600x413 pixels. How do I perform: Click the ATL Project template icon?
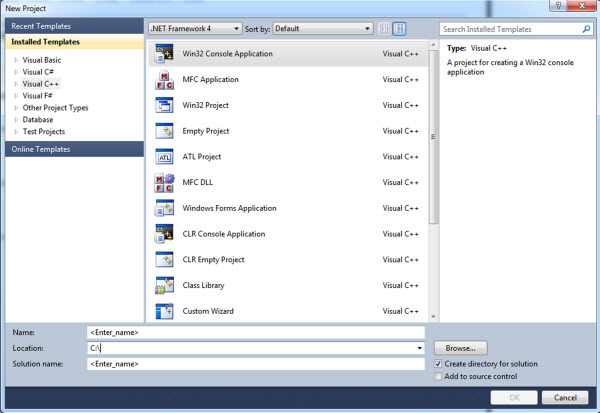point(164,157)
